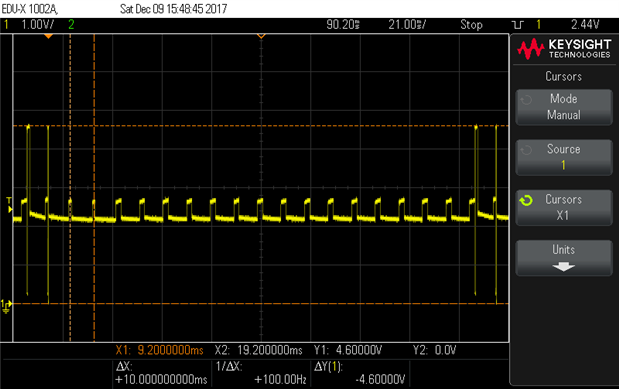Open the Cursors Mode Manual softkey
Image resolution: width=619 pixels, height=389 pixels.
[564, 107]
